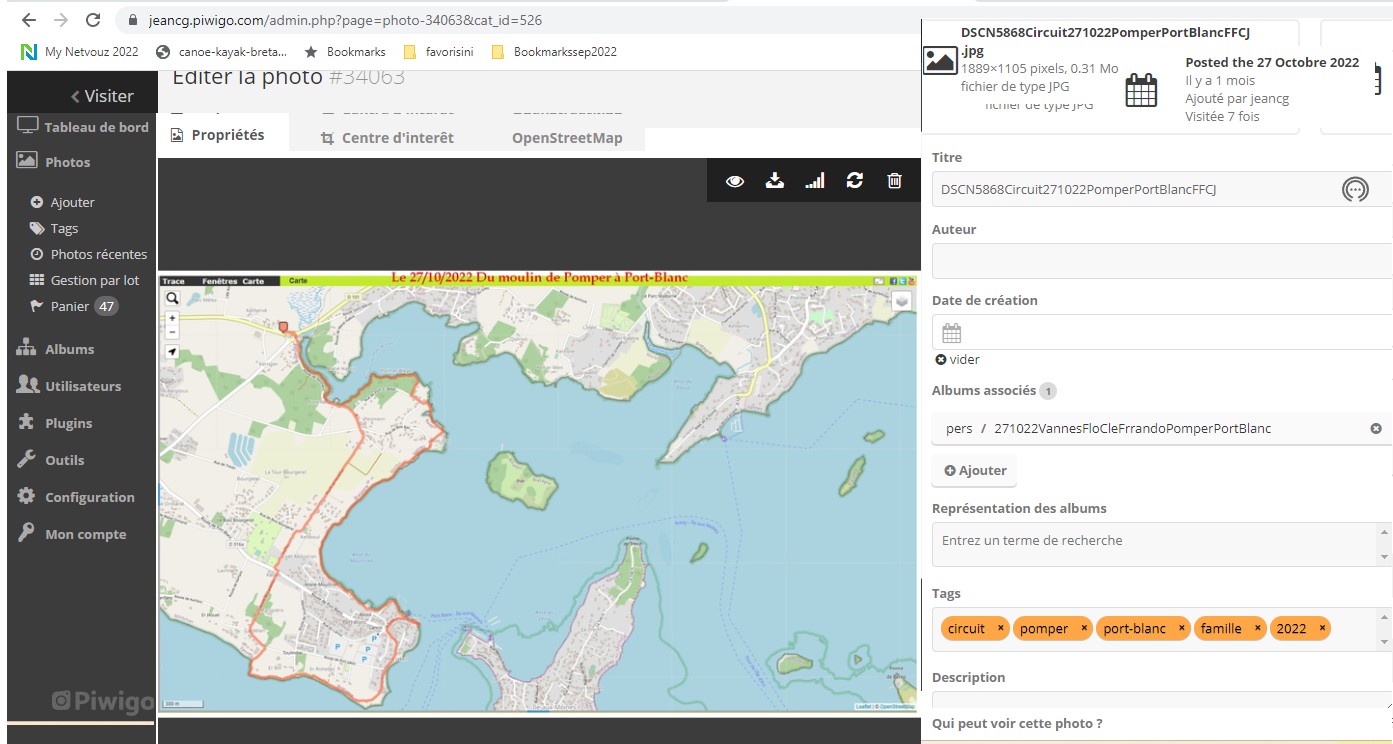
Task: Click the synchronize refresh icon above photo
Action: click(854, 181)
